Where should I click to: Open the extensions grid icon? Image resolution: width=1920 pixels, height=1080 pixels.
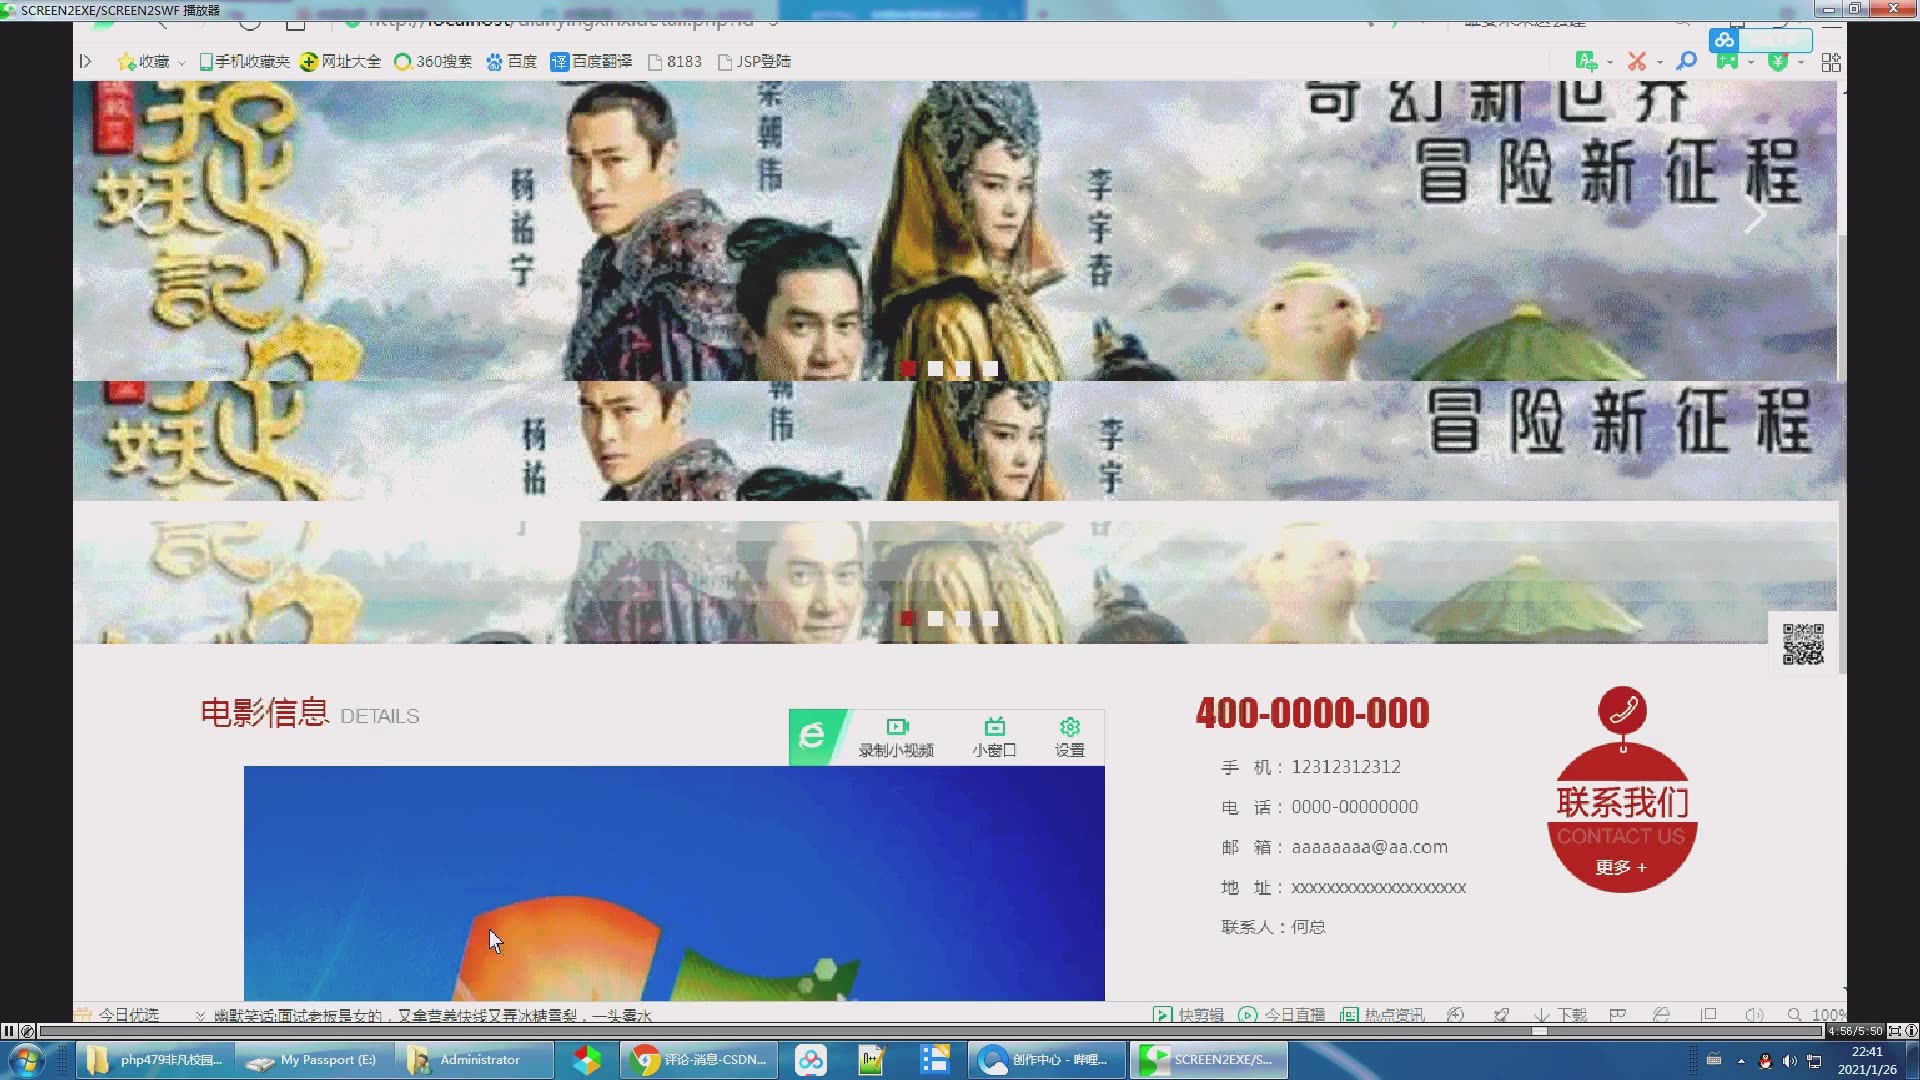click(x=1831, y=62)
